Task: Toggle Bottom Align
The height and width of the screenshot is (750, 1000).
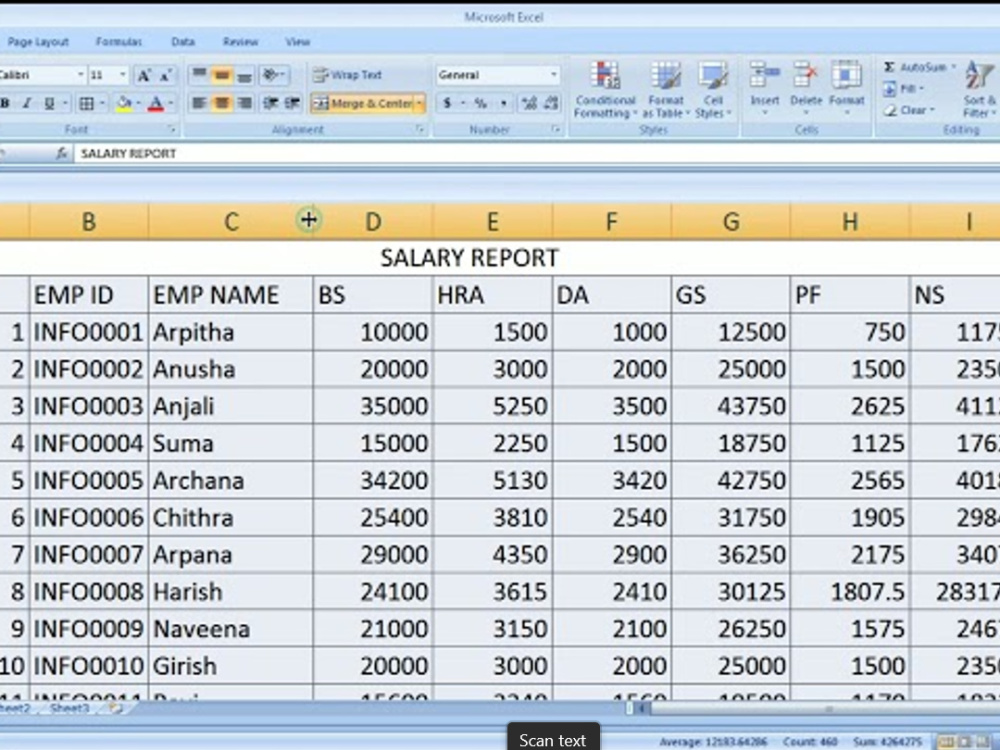Action: pyautogui.click(x=244, y=75)
